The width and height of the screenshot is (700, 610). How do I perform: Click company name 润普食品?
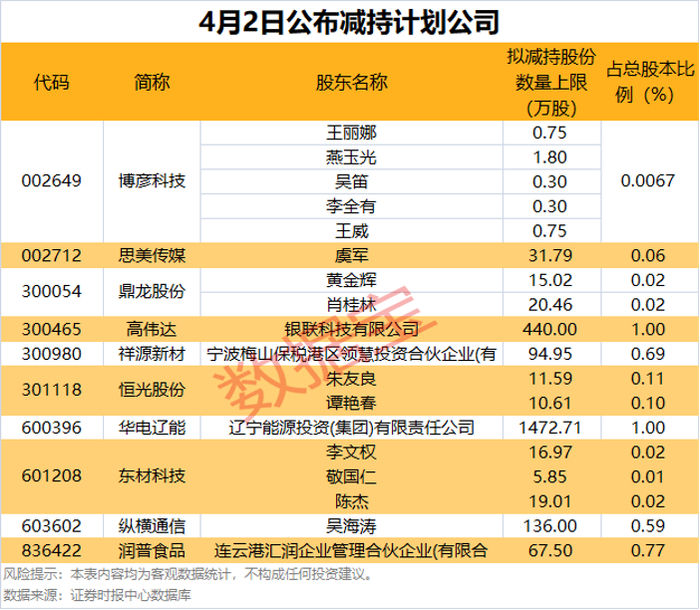click(152, 551)
